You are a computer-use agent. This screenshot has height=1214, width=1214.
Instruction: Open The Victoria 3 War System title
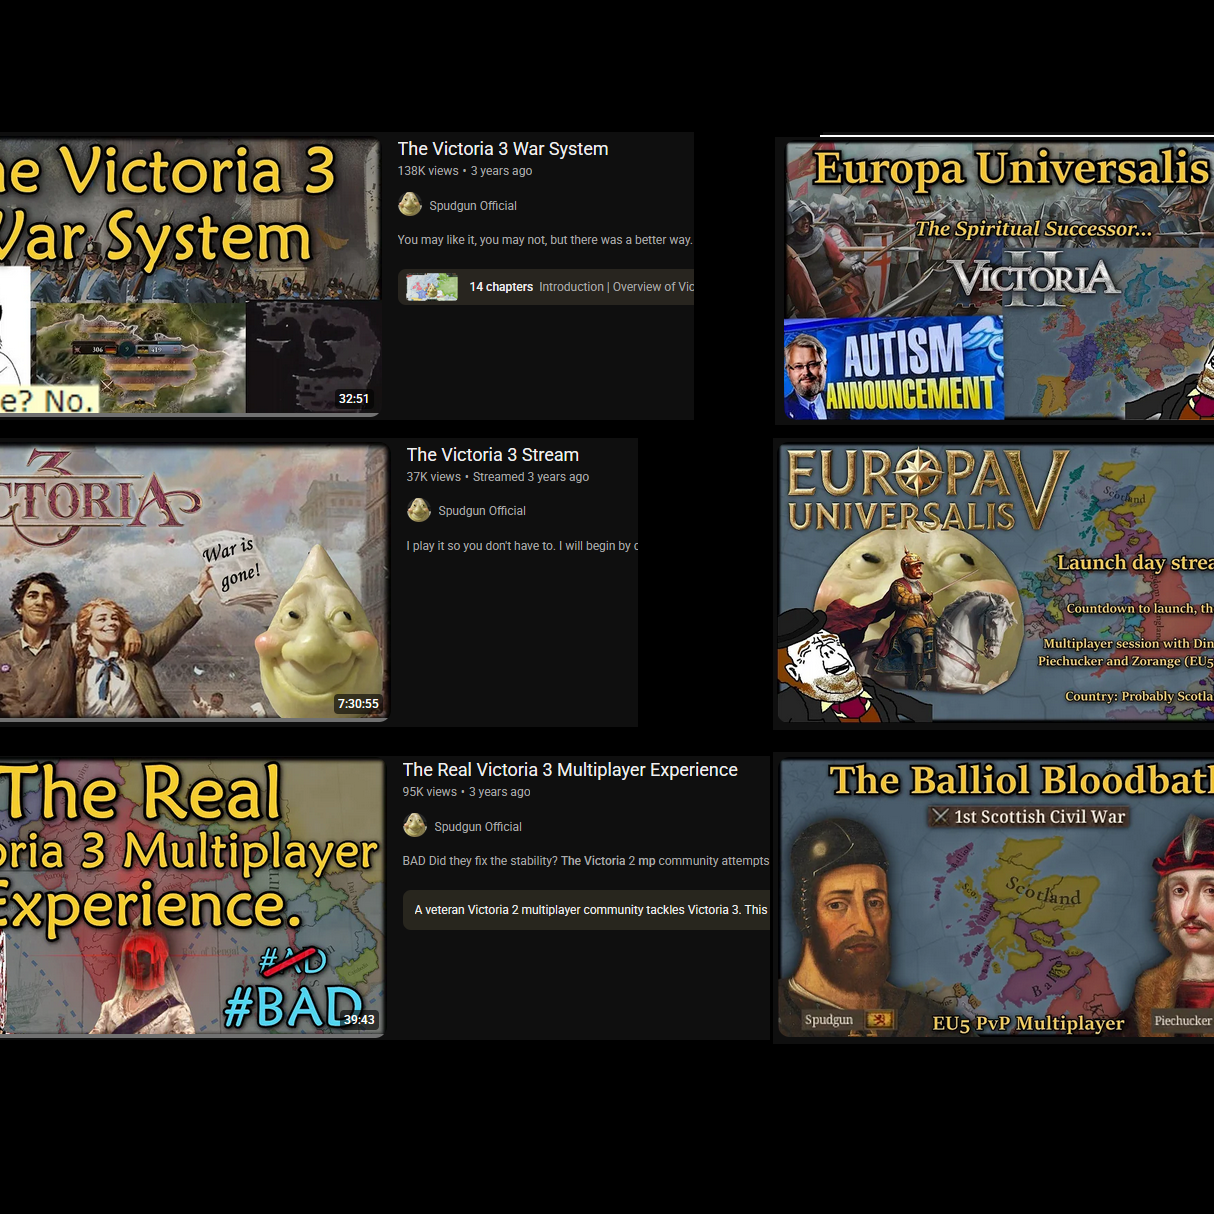(x=503, y=149)
